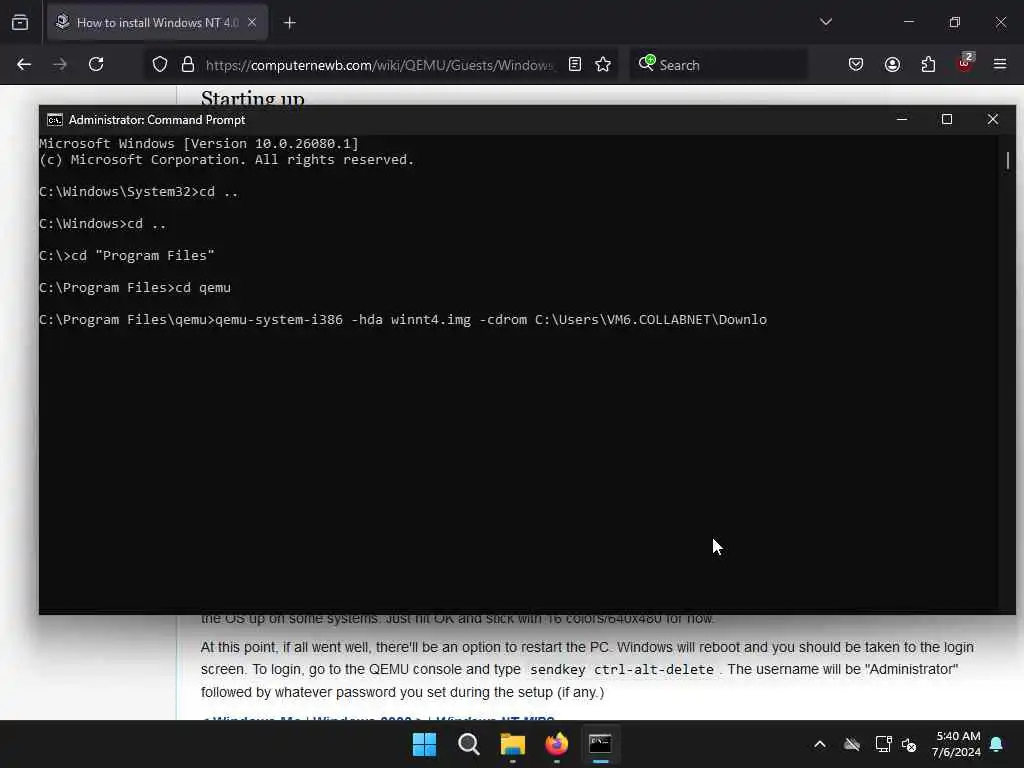This screenshot has height=768, width=1024.
Task: Select the 'How to install Windows NT 4.0' tab
Action: (157, 22)
